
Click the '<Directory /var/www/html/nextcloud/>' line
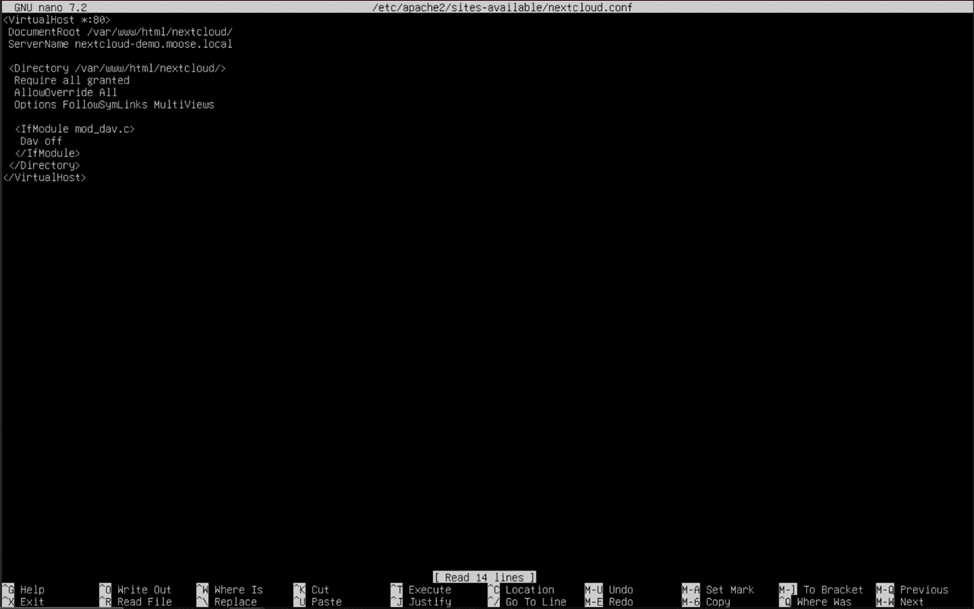coord(117,68)
